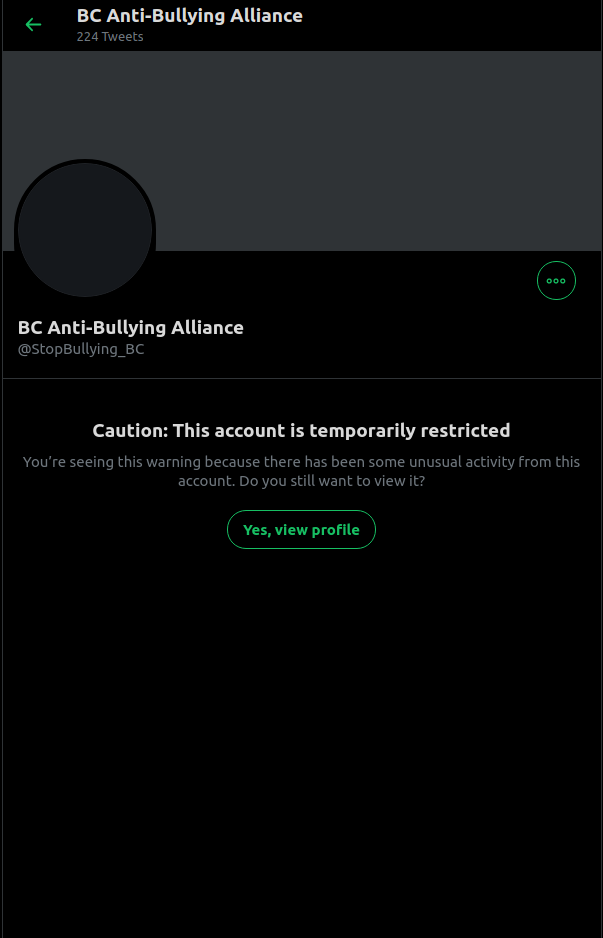Click the profile display name below avatar
Image resolution: width=603 pixels, height=938 pixels.
[x=130, y=328]
